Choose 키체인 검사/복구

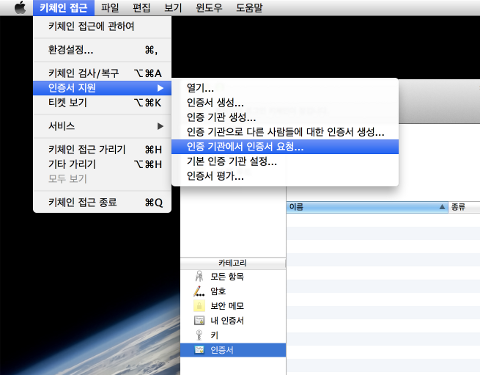pyautogui.click(x=102, y=73)
